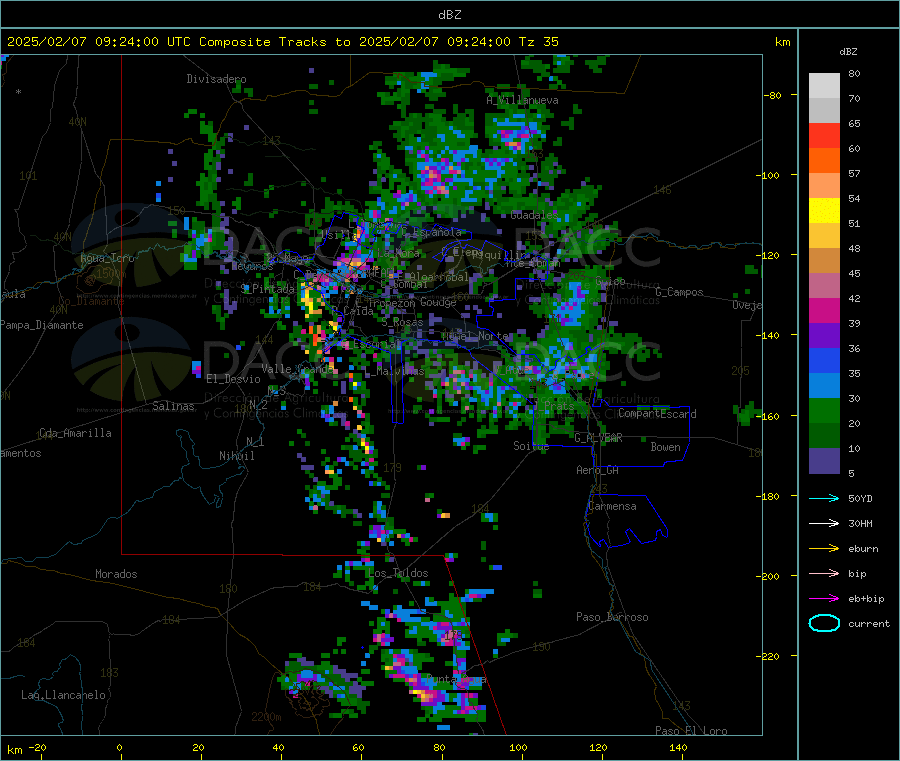Click the El_Desvio map label
Image resolution: width=900 pixels, height=761 pixels.
point(233,379)
